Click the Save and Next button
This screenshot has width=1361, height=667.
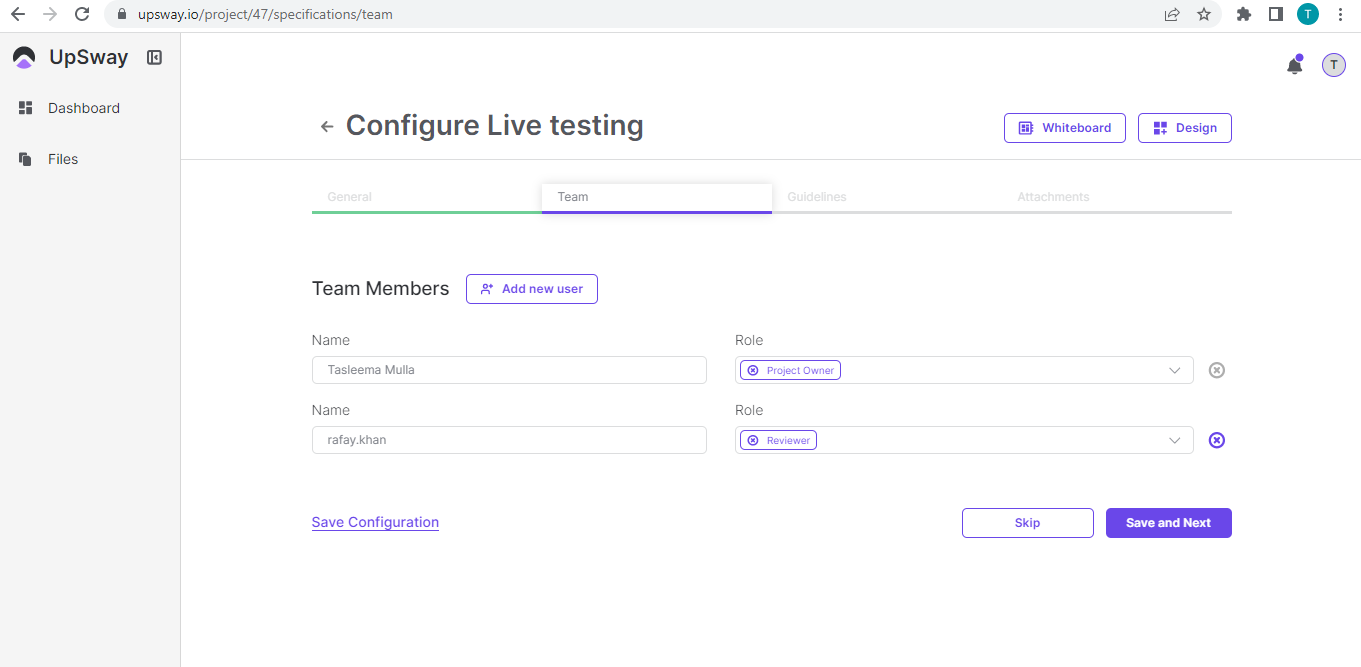click(1168, 523)
